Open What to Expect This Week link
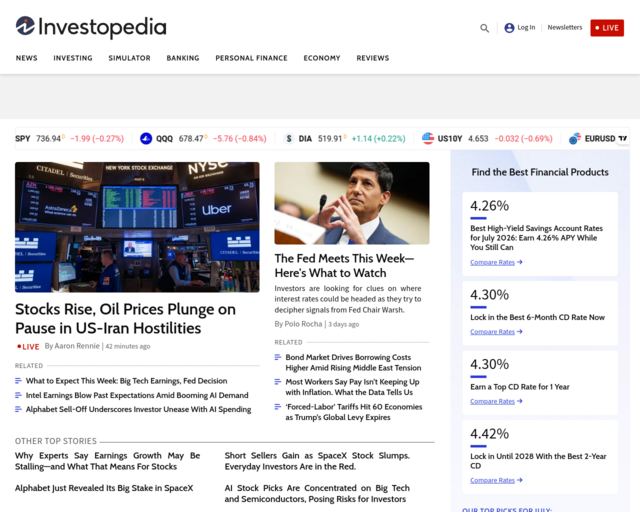The width and height of the screenshot is (640, 512). click(x=127, y=381)
